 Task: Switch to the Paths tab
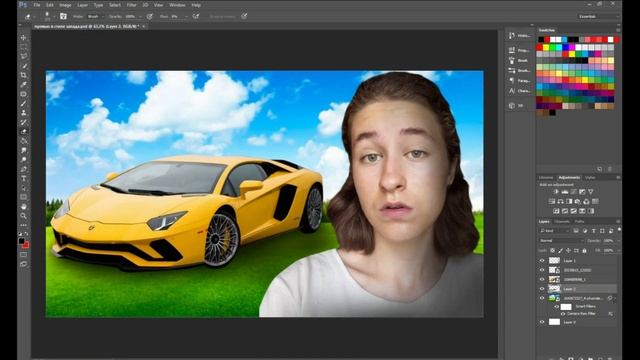coord(580,222)
